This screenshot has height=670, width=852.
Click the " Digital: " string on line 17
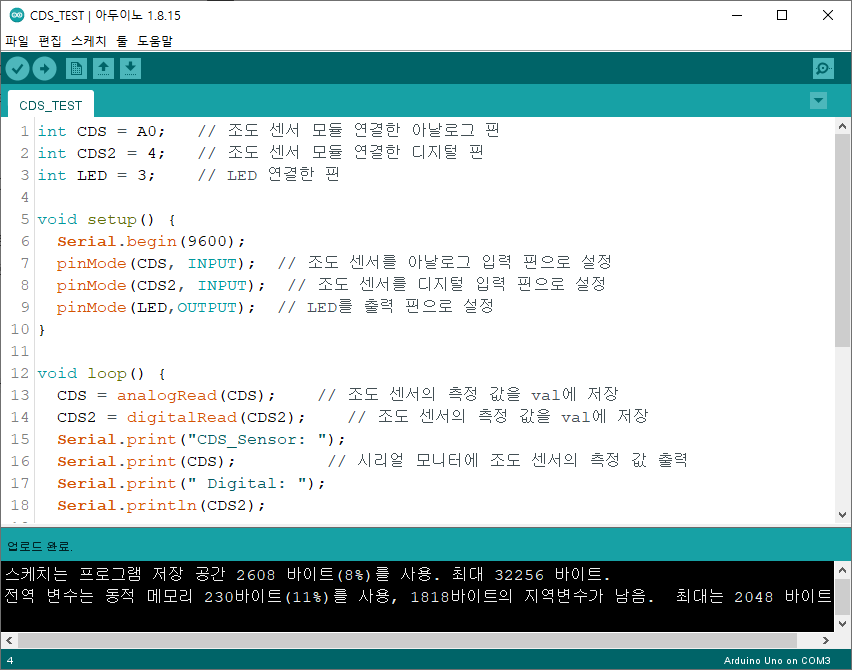click(x=247, y=484)
